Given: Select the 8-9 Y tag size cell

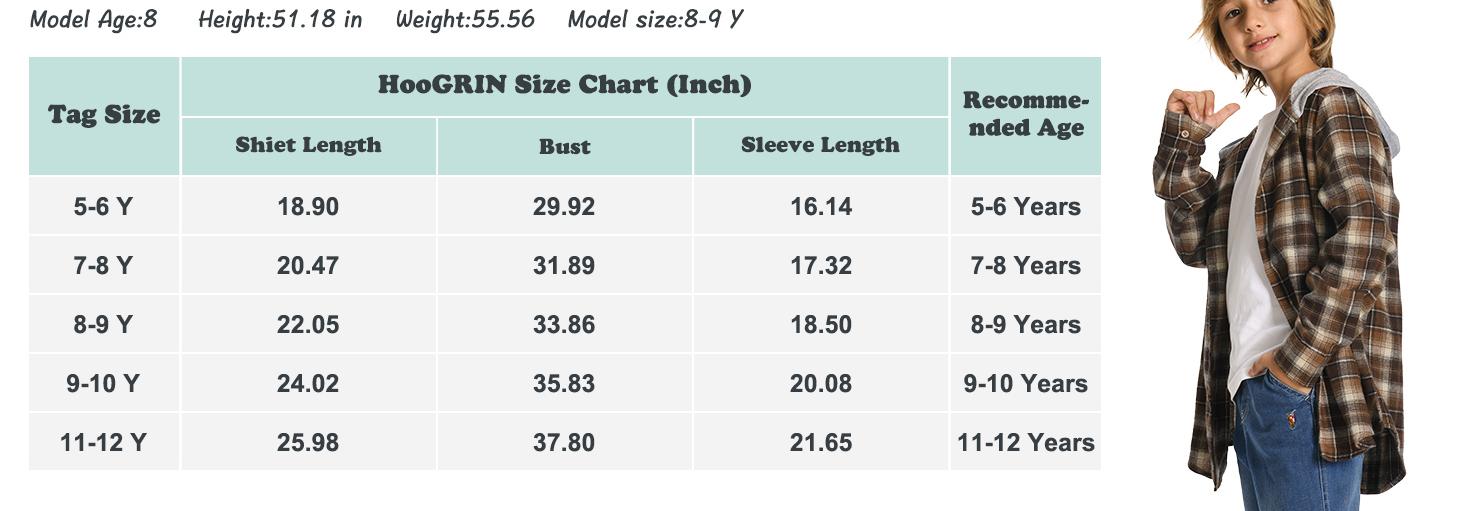Looking at the screenshot, I should point(104,324).
